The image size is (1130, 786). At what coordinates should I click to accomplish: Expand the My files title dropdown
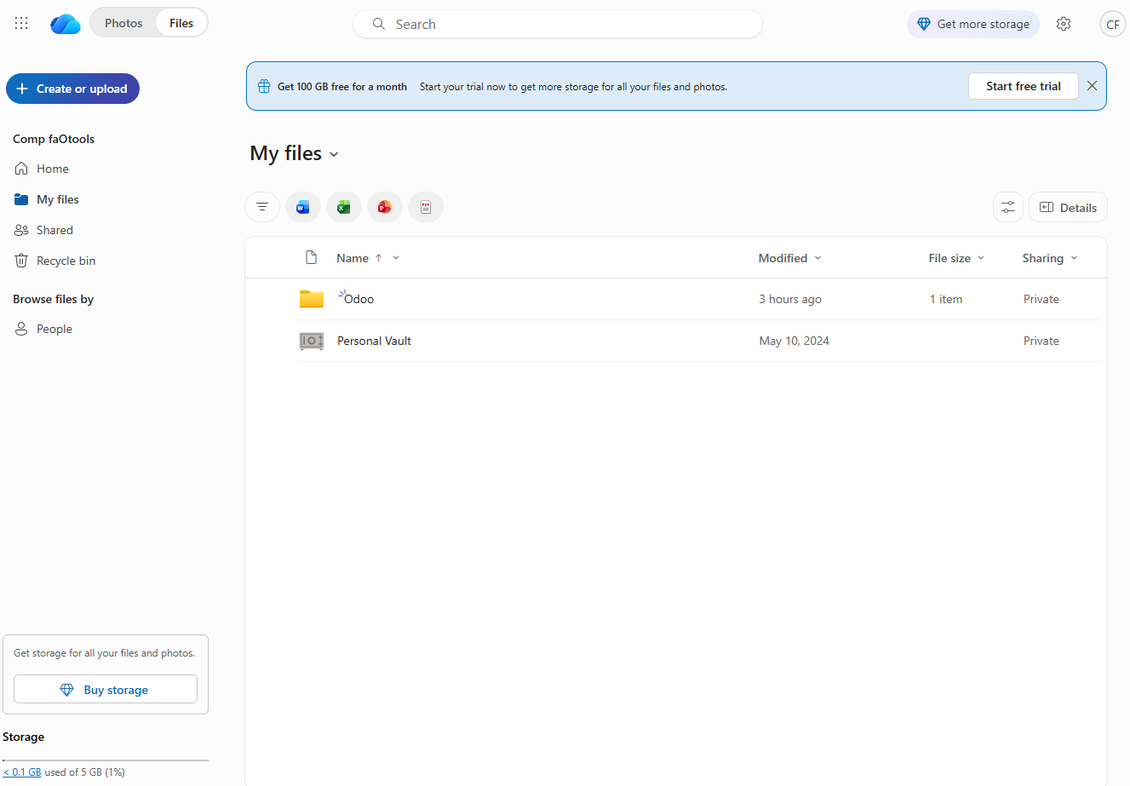334,154
